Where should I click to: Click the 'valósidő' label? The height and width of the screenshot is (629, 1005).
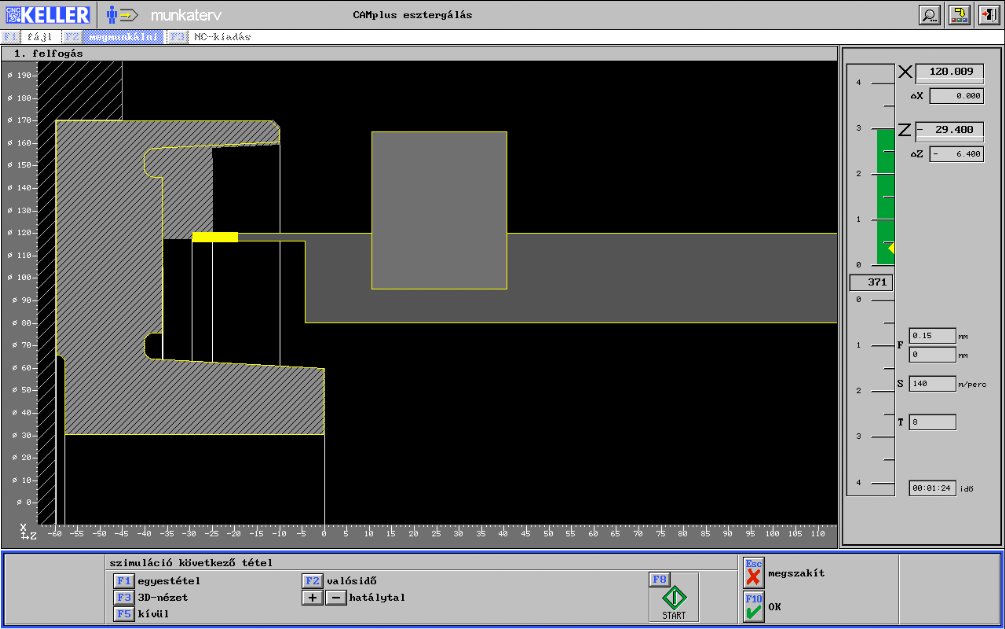pos(351,581)
